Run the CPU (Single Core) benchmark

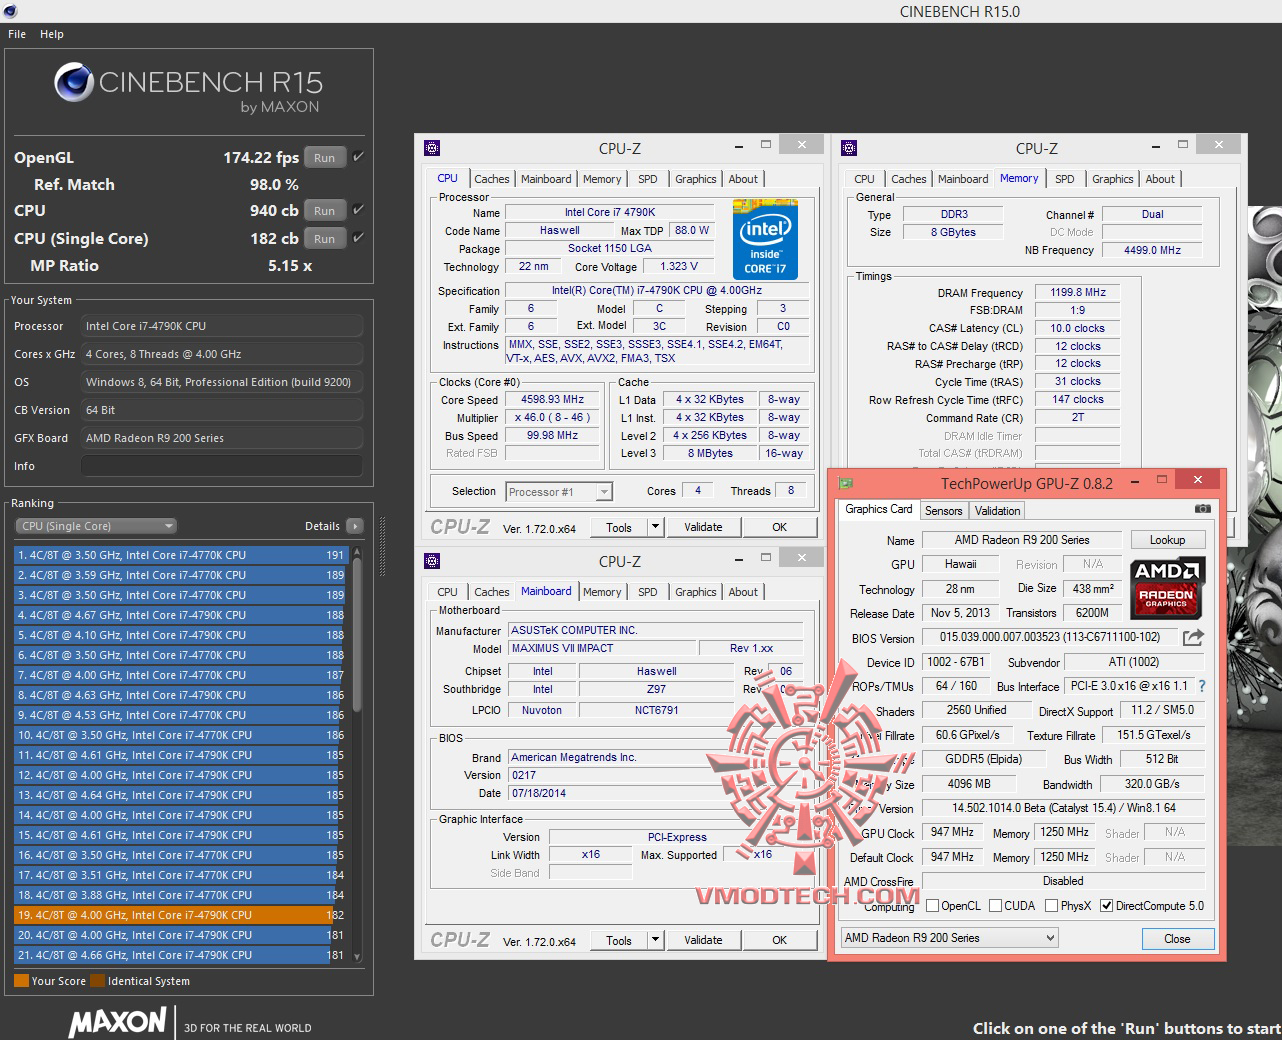pyautogui.click(x=325, y=239)
